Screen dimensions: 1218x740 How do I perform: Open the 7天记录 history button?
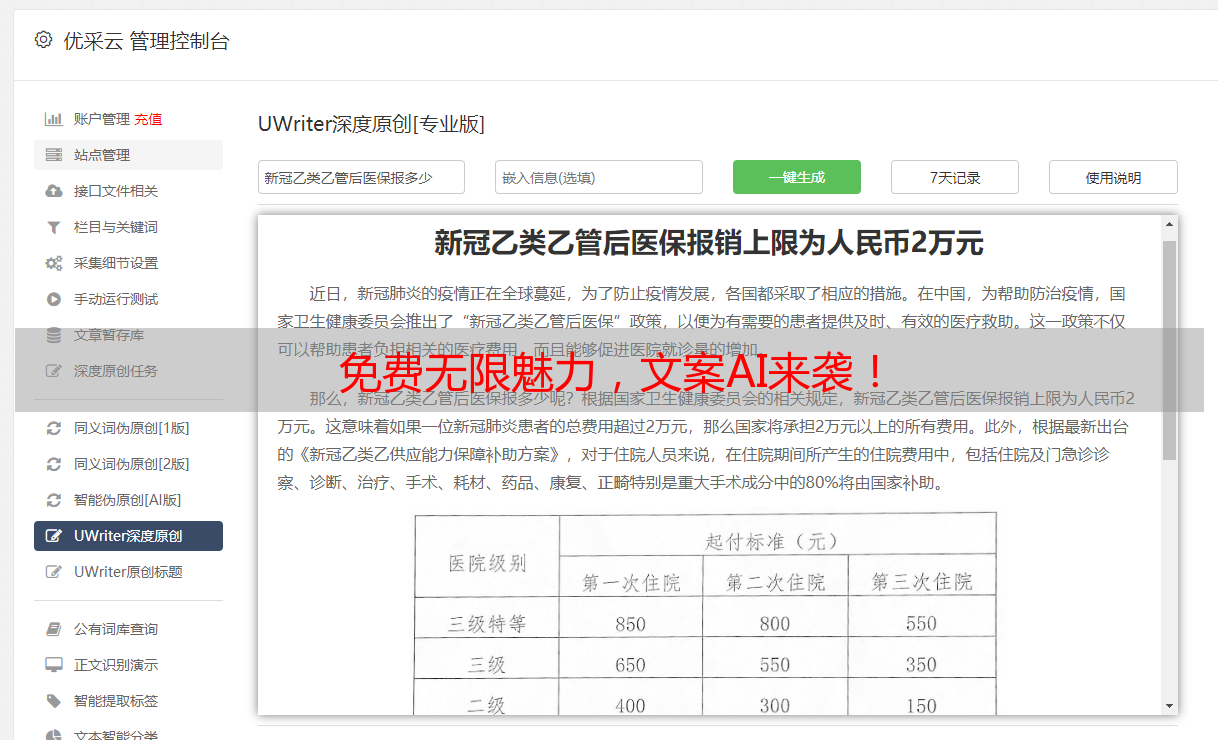click(954, 177)
